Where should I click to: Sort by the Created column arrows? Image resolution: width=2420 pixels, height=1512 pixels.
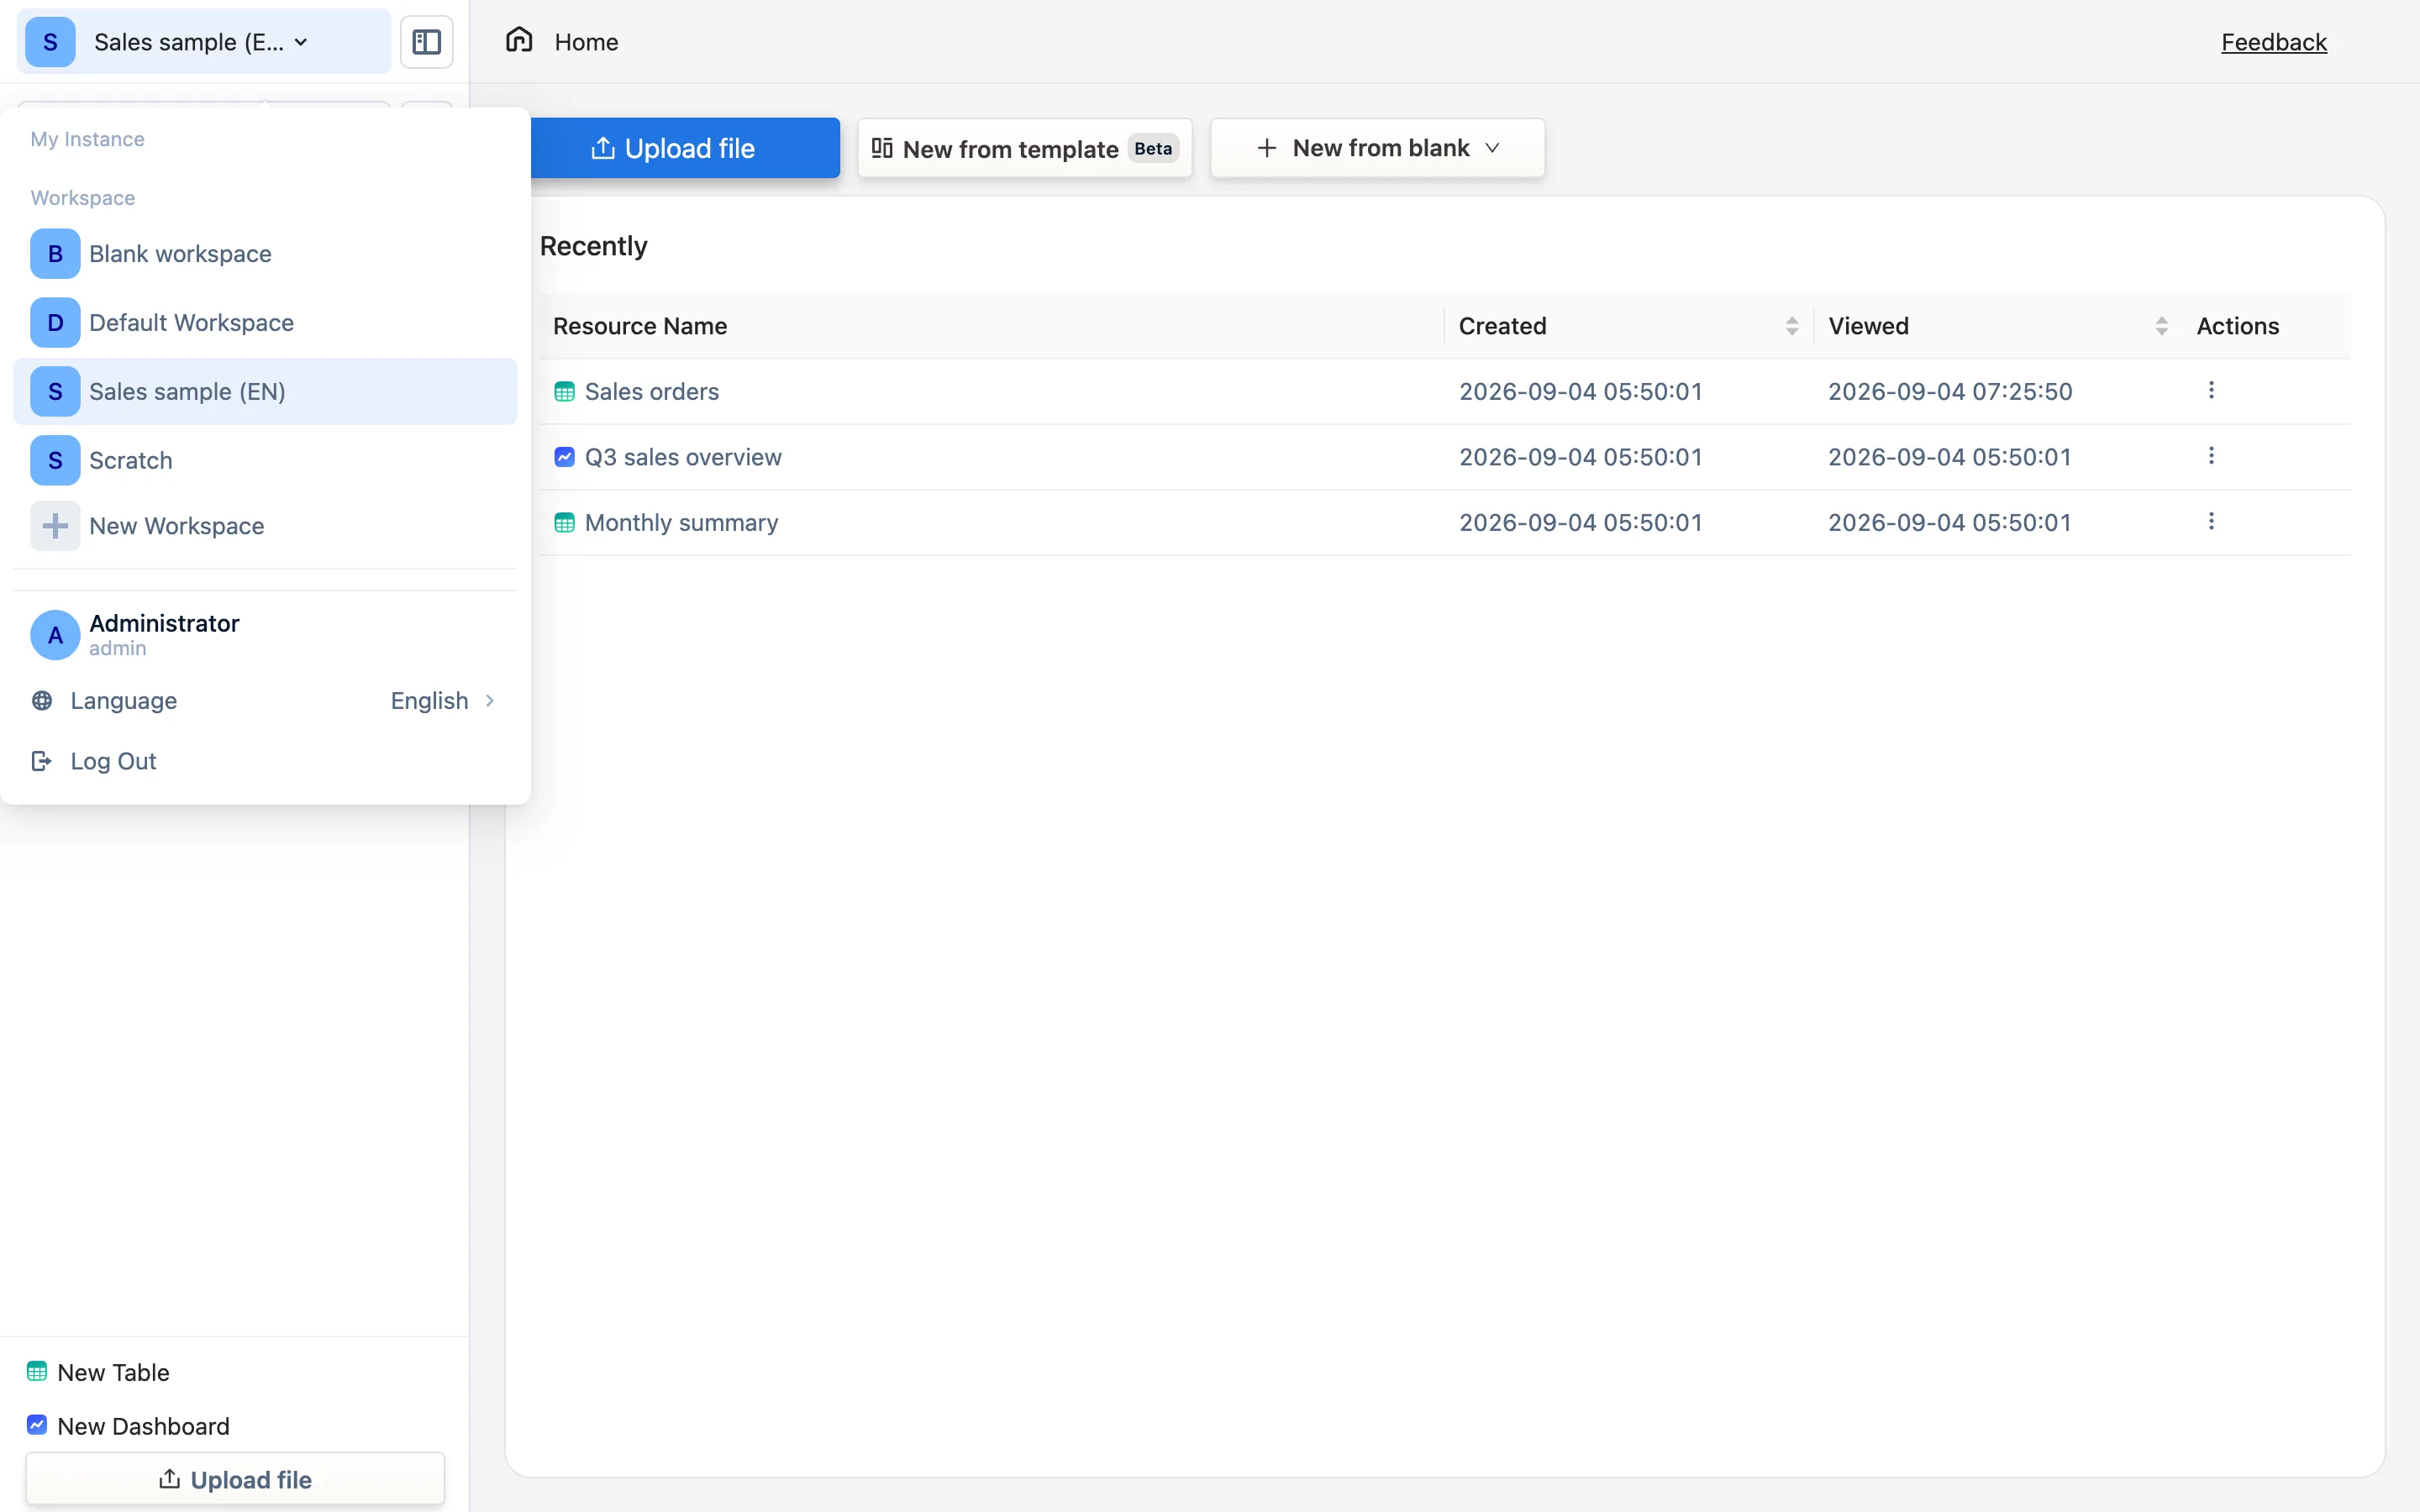coord(1792,326)
